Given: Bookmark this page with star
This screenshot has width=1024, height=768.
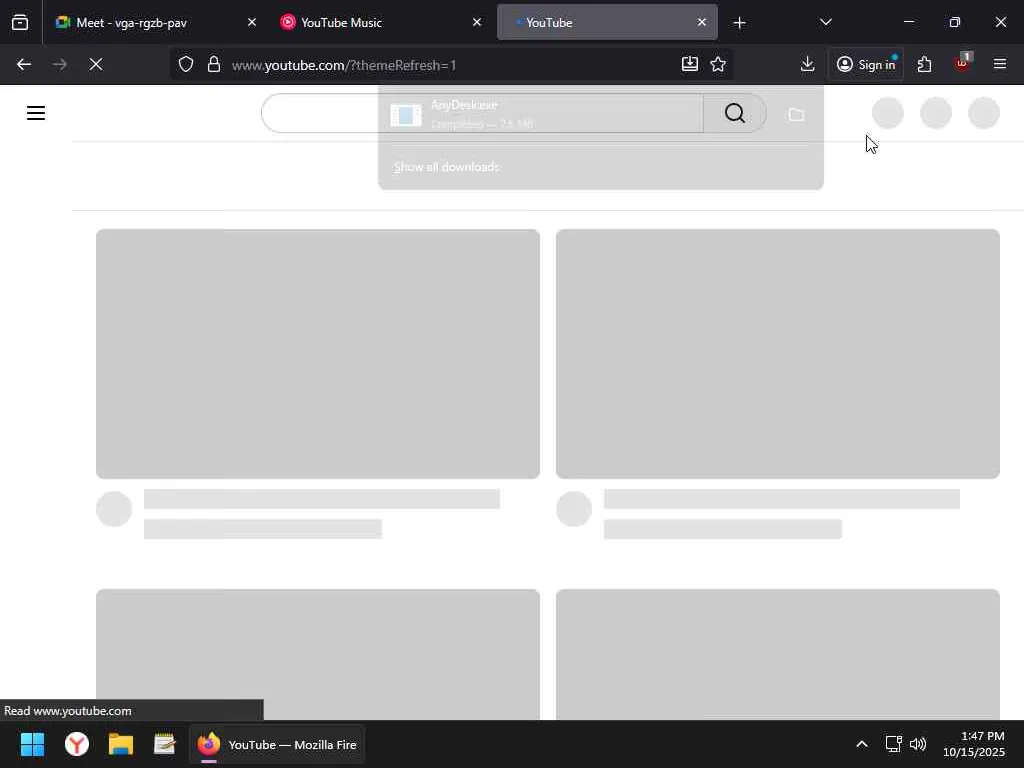Looking at the screenshot, I should pyautogui.click(x=718, y=64).
